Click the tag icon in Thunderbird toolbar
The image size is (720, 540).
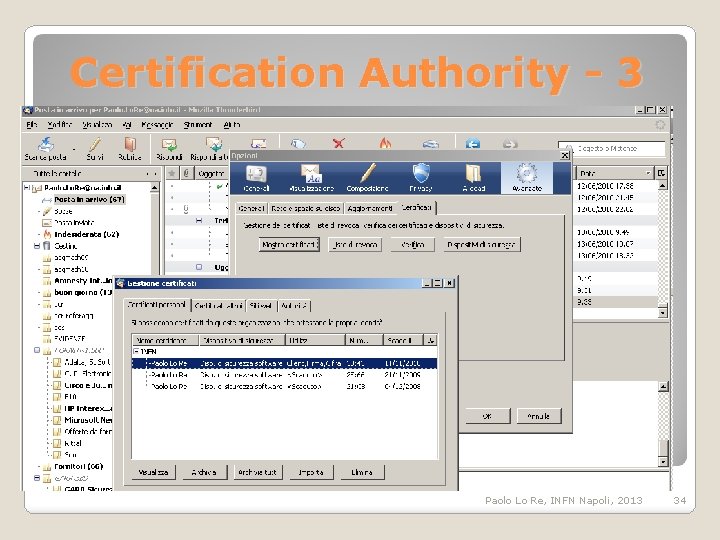[298, 143]
